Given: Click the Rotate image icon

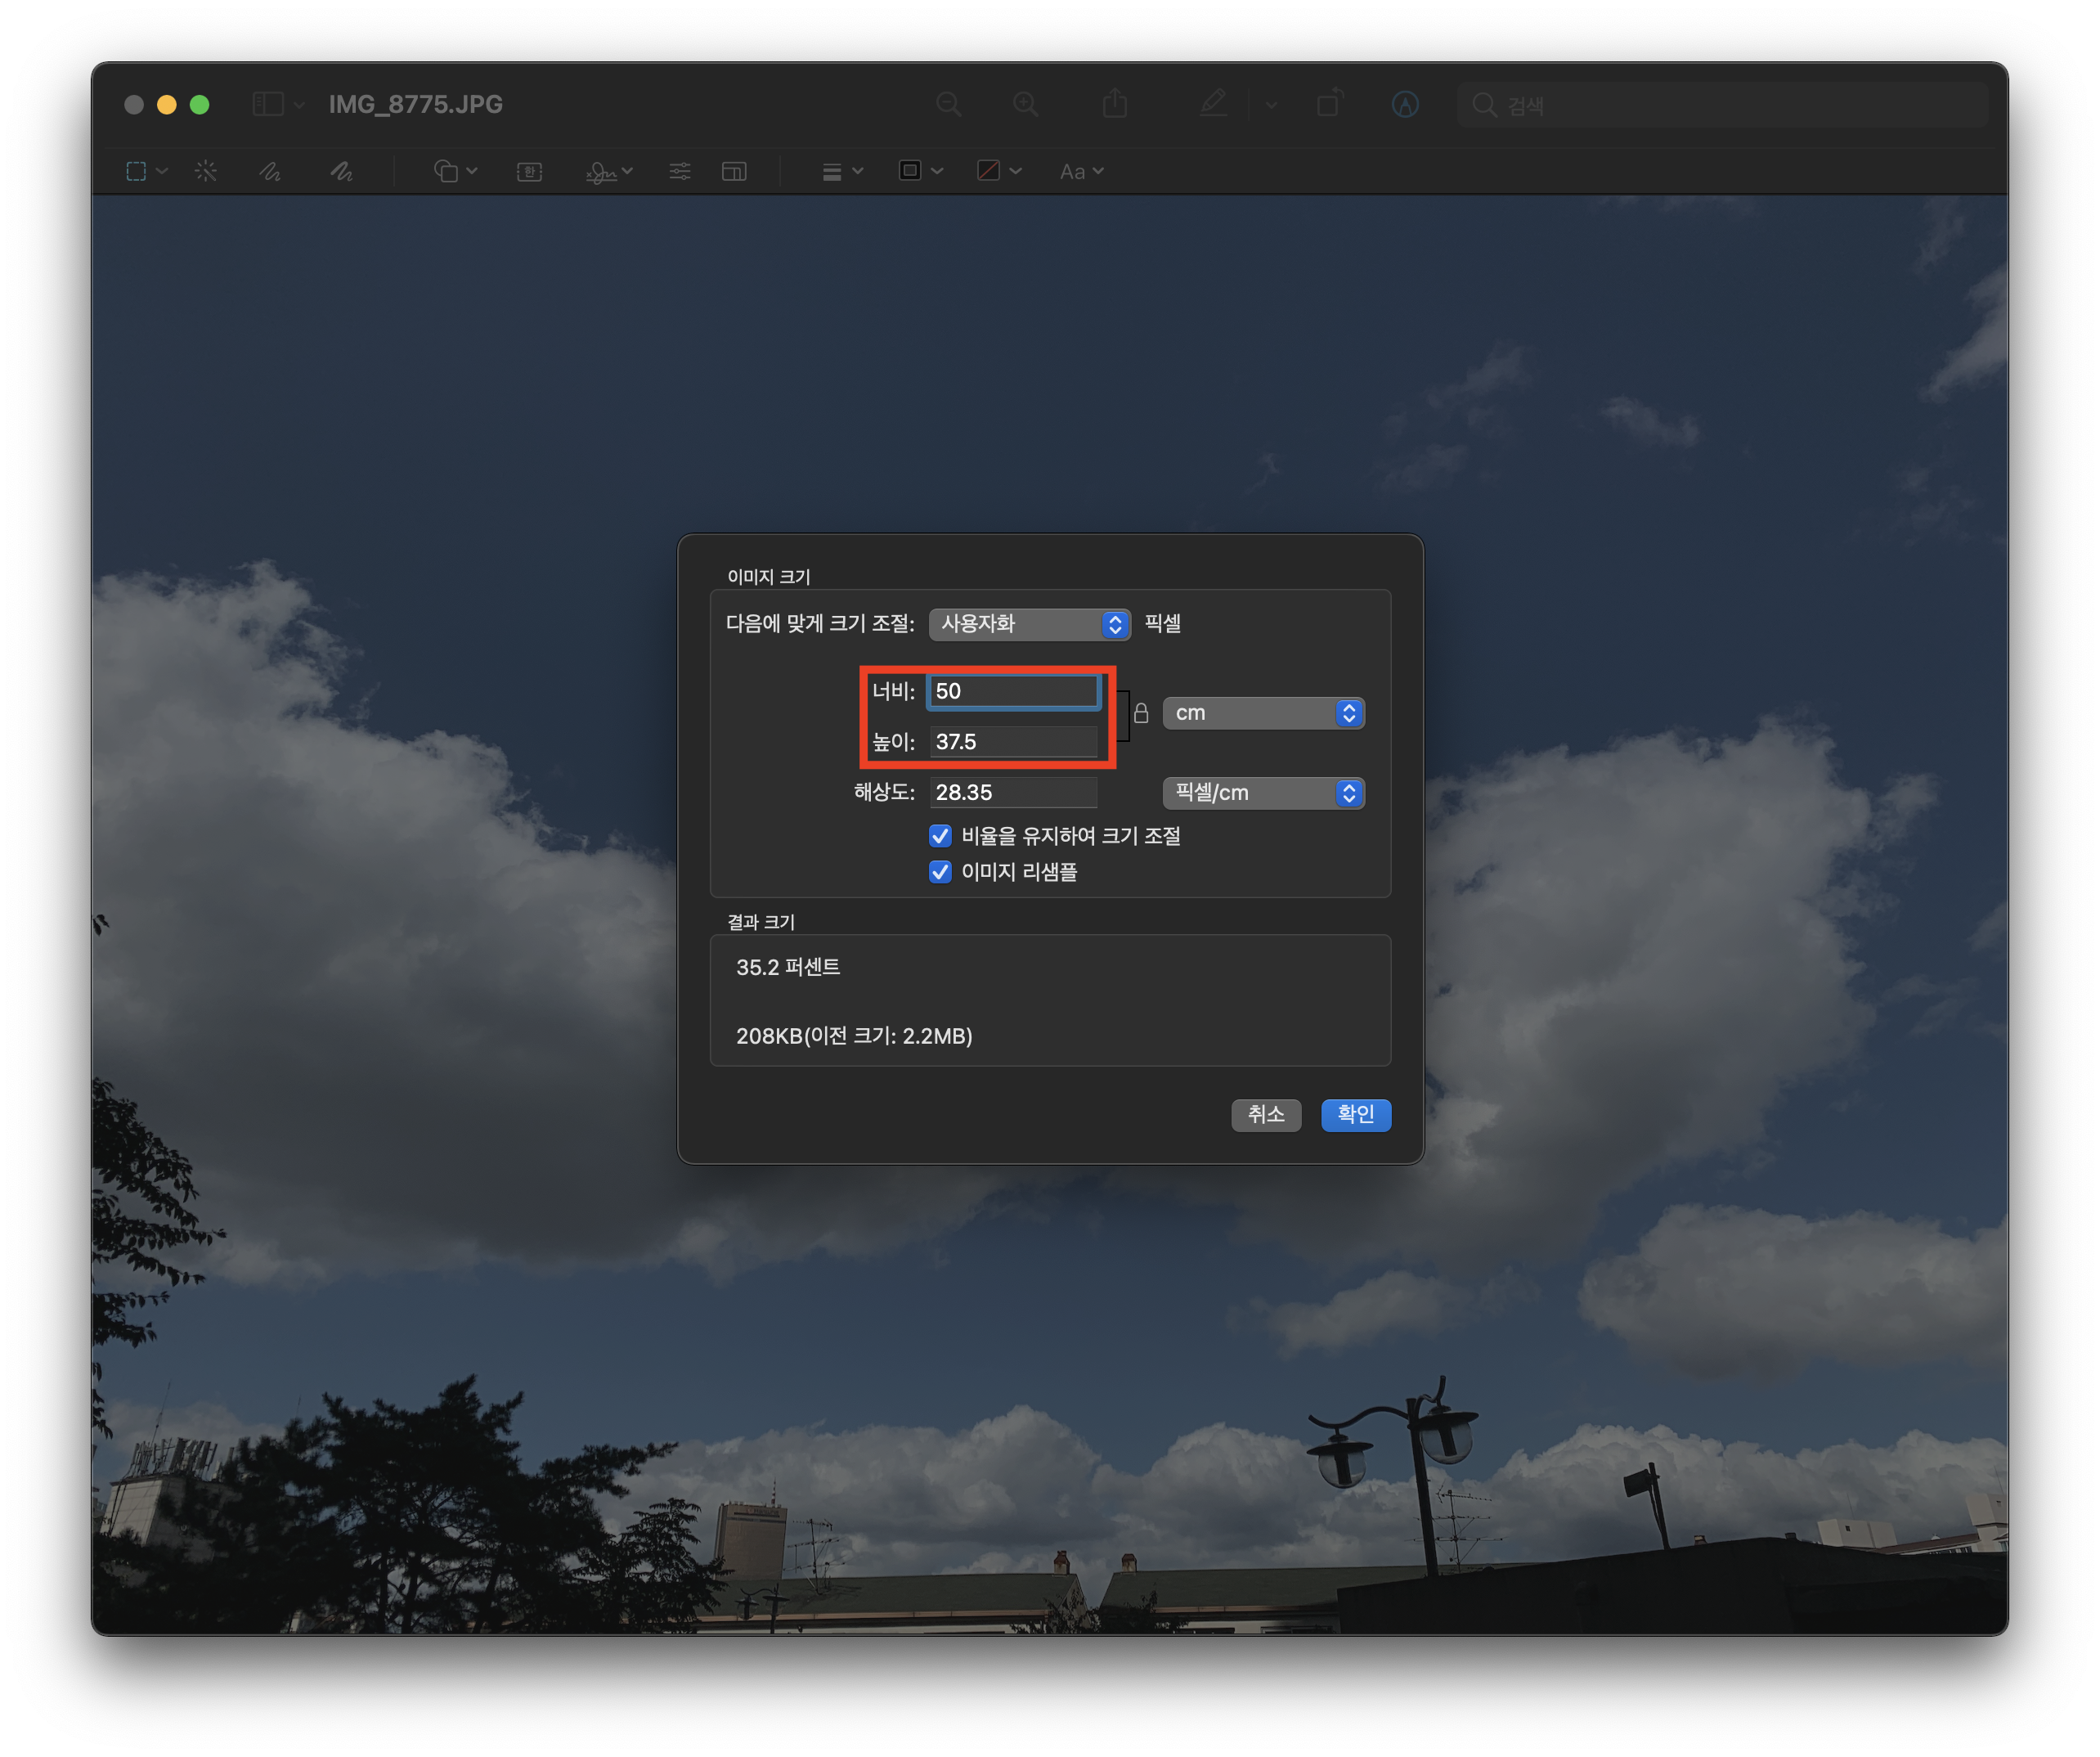Looking at the screenshot, I should pos(1329,104).
